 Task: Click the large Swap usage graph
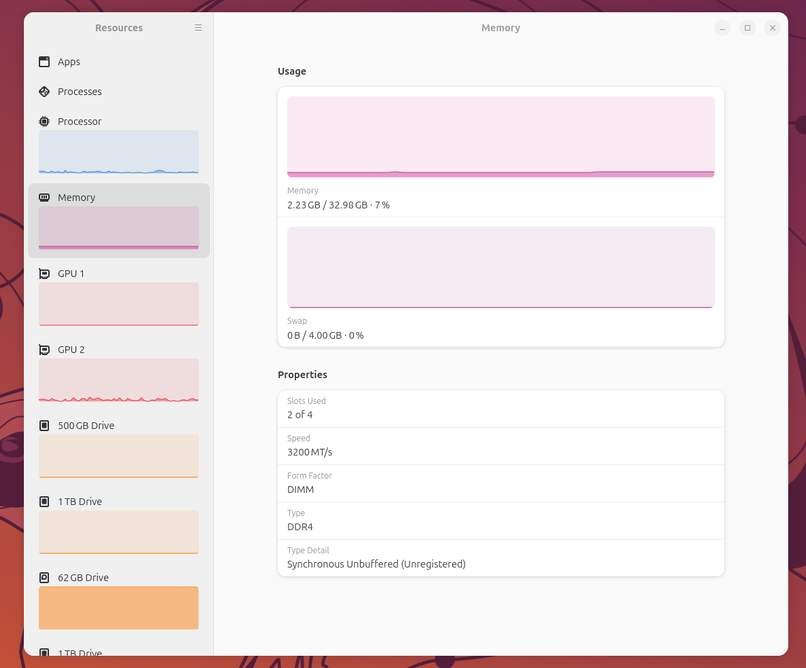coord(501,267)
